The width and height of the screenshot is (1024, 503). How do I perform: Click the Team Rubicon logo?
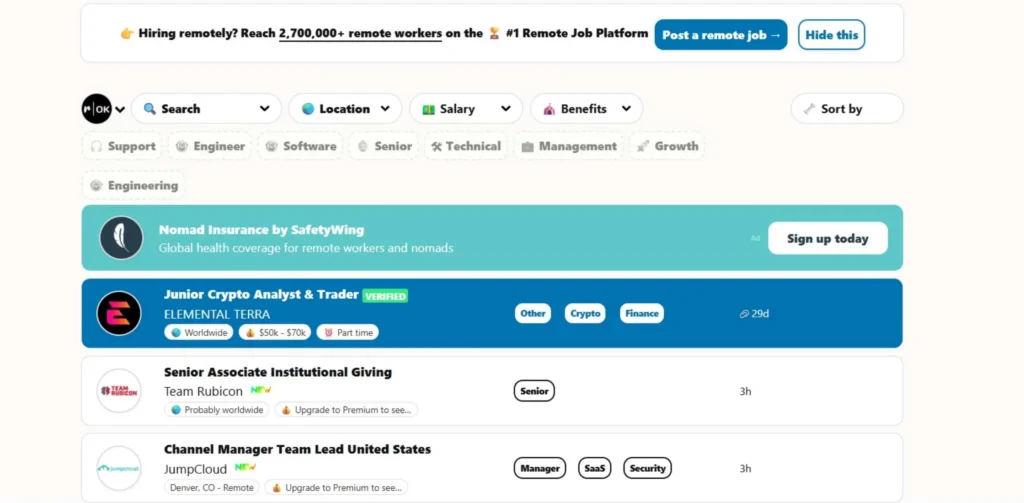[x=119, y=391]
